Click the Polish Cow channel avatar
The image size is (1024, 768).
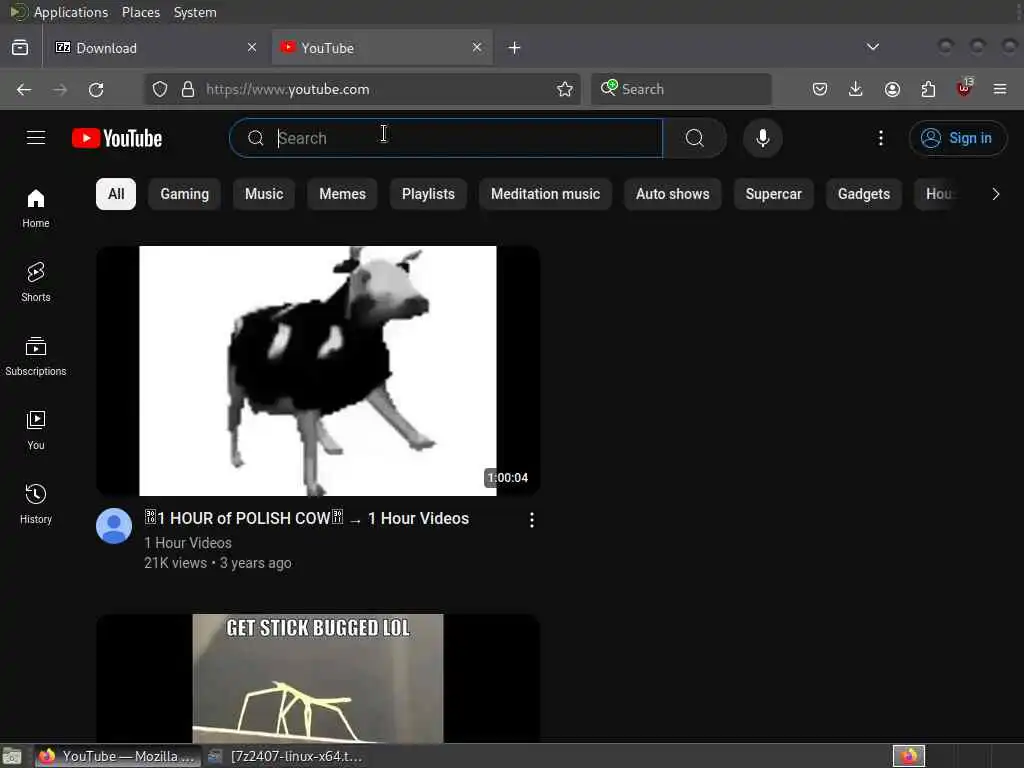click(x=114, y=526)
